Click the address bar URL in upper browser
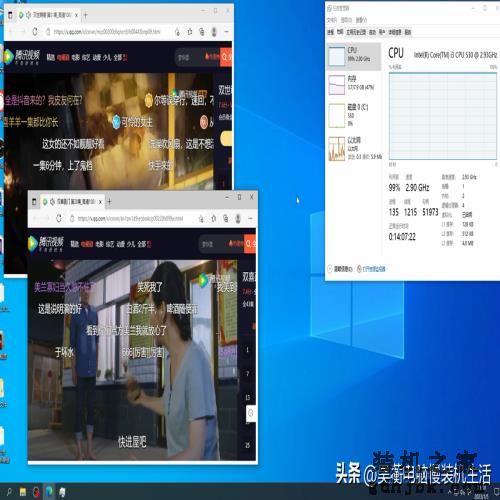The width and height of the screenshot is (500, 500). click(107, 32)
